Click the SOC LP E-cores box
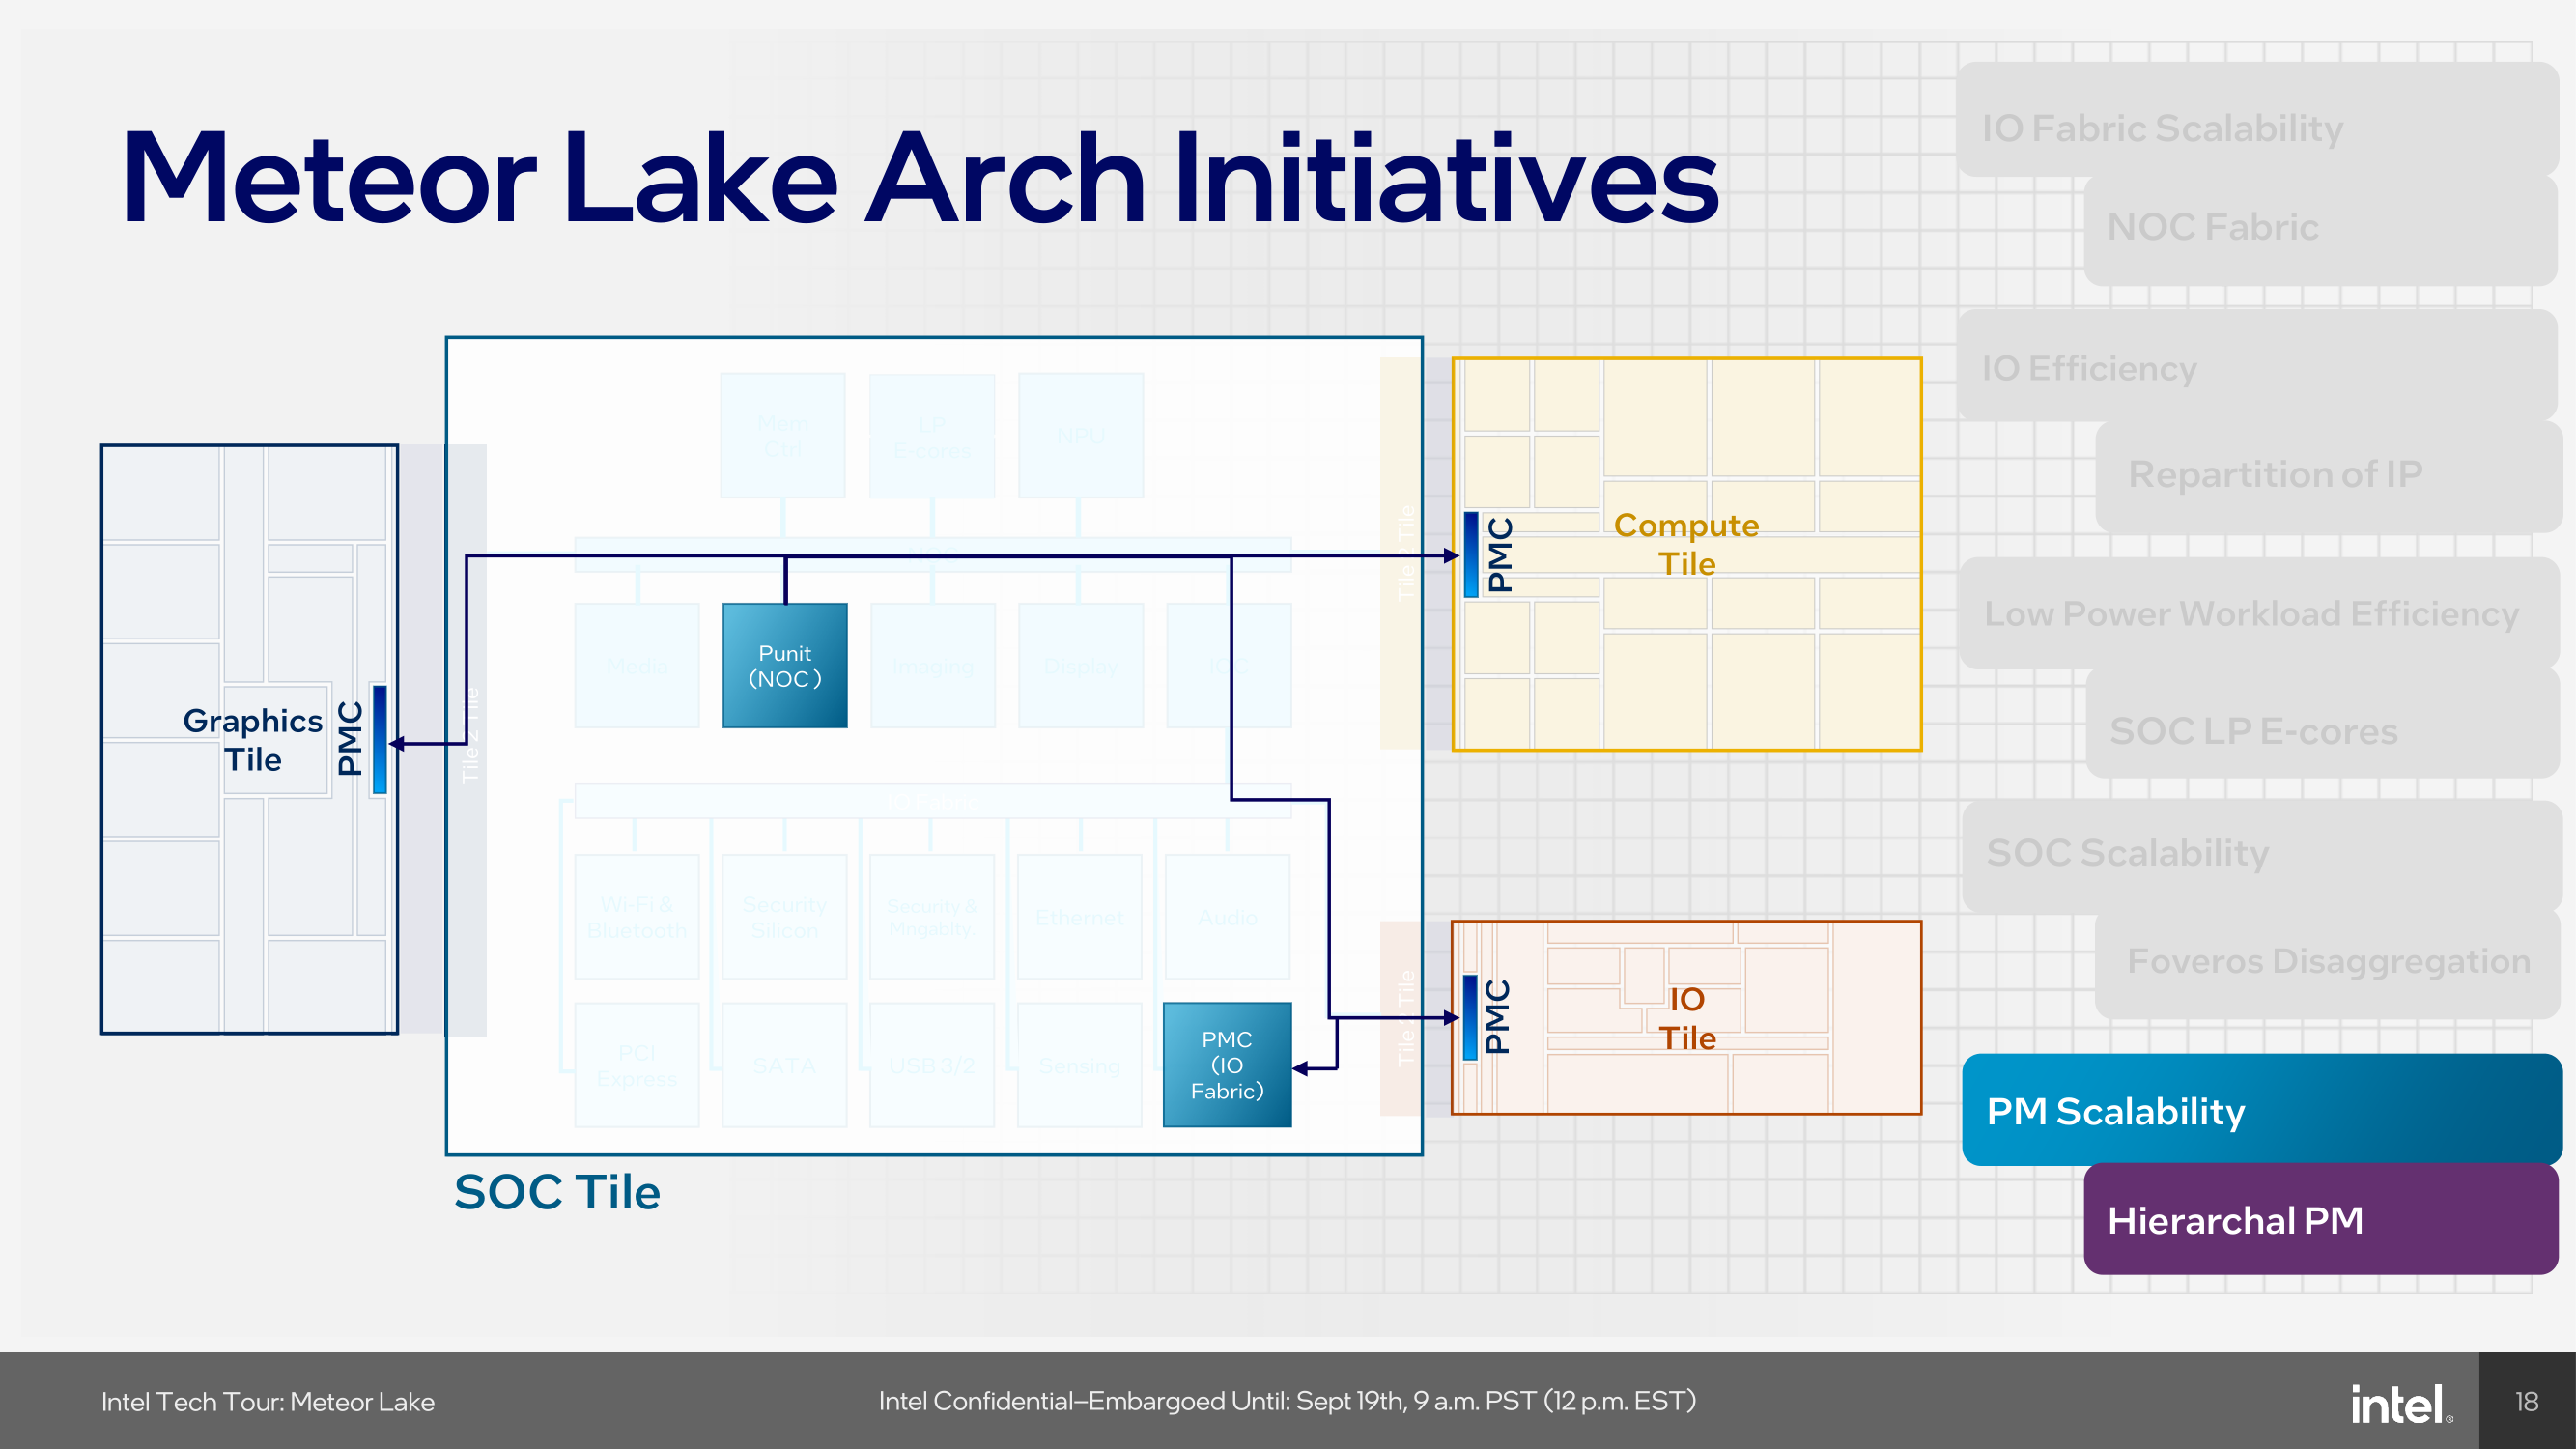This screenshot has height=1449, width=2576. point(2322,723)
